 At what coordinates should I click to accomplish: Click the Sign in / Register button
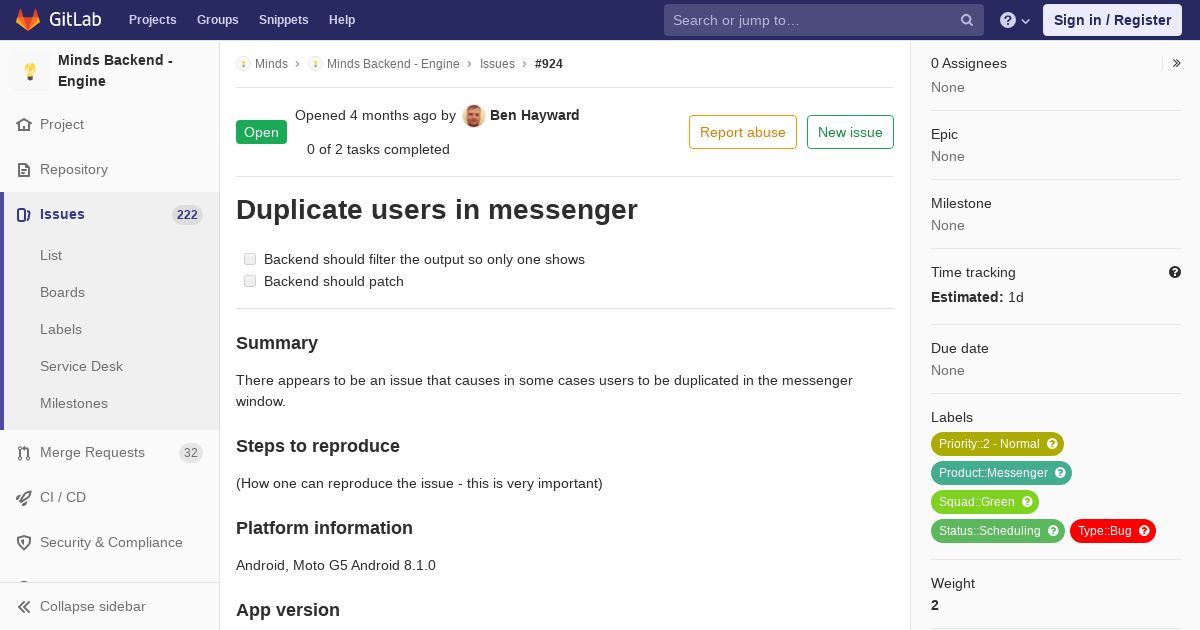[x=1112, y=20]
